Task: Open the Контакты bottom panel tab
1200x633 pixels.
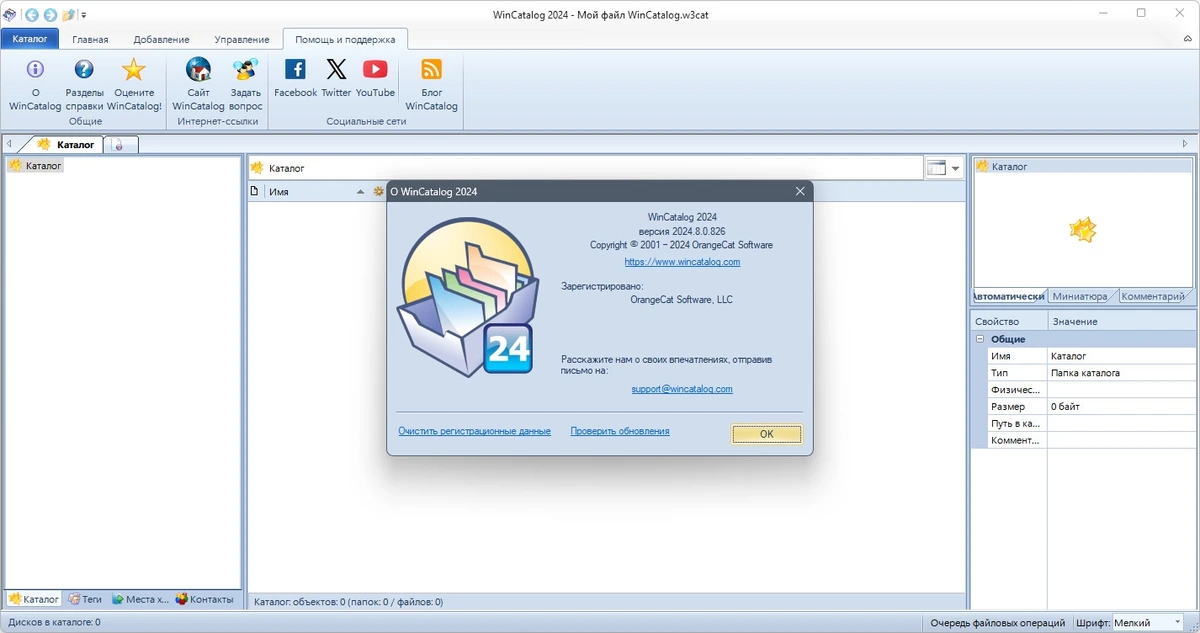Action: tap(205, 599)
